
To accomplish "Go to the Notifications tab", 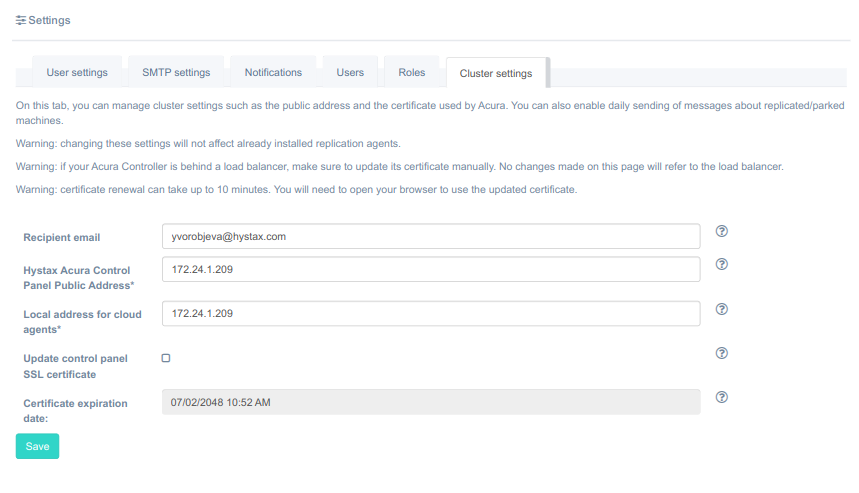I will [273, 73].
